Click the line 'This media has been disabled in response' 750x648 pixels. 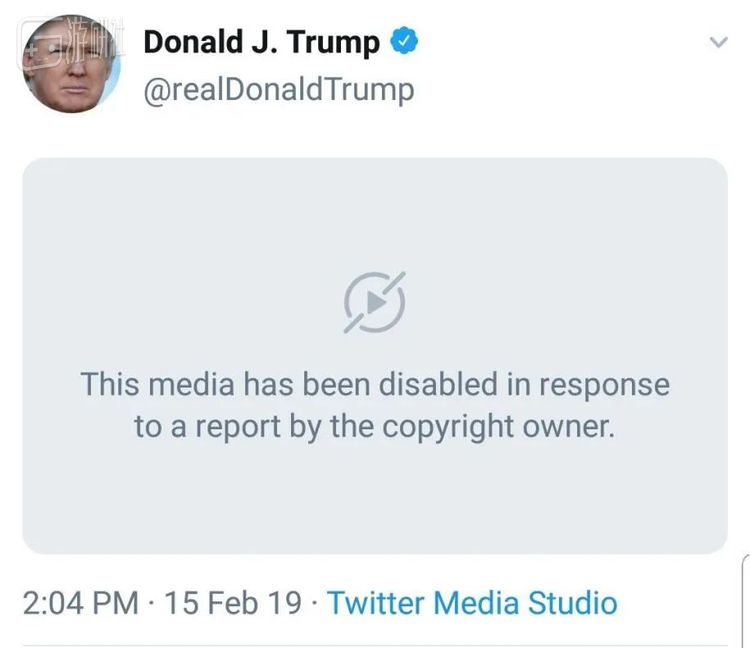375,384
